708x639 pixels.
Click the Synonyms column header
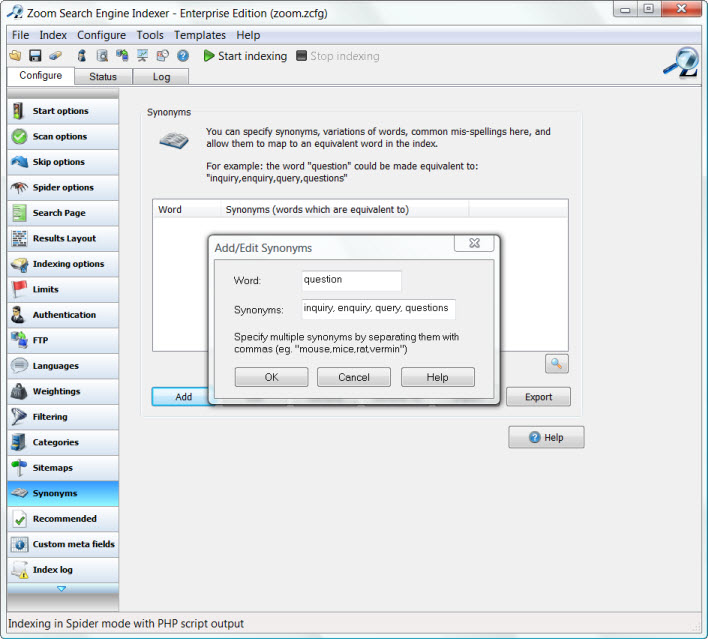point(345,210)
